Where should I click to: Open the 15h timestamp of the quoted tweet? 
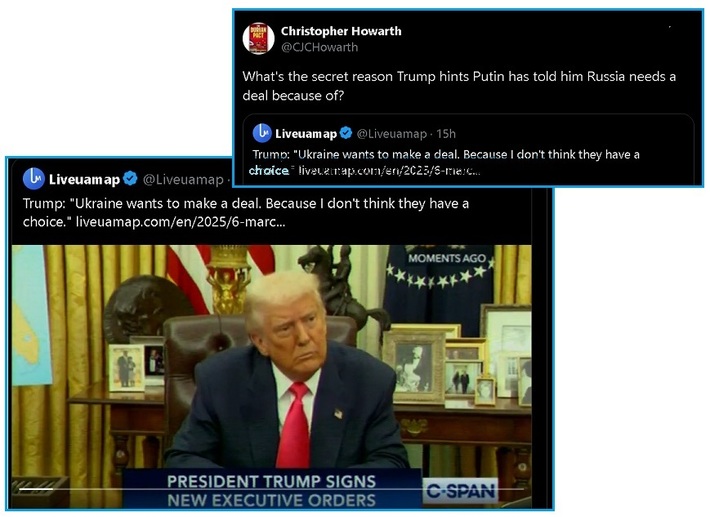coord(446,134)
